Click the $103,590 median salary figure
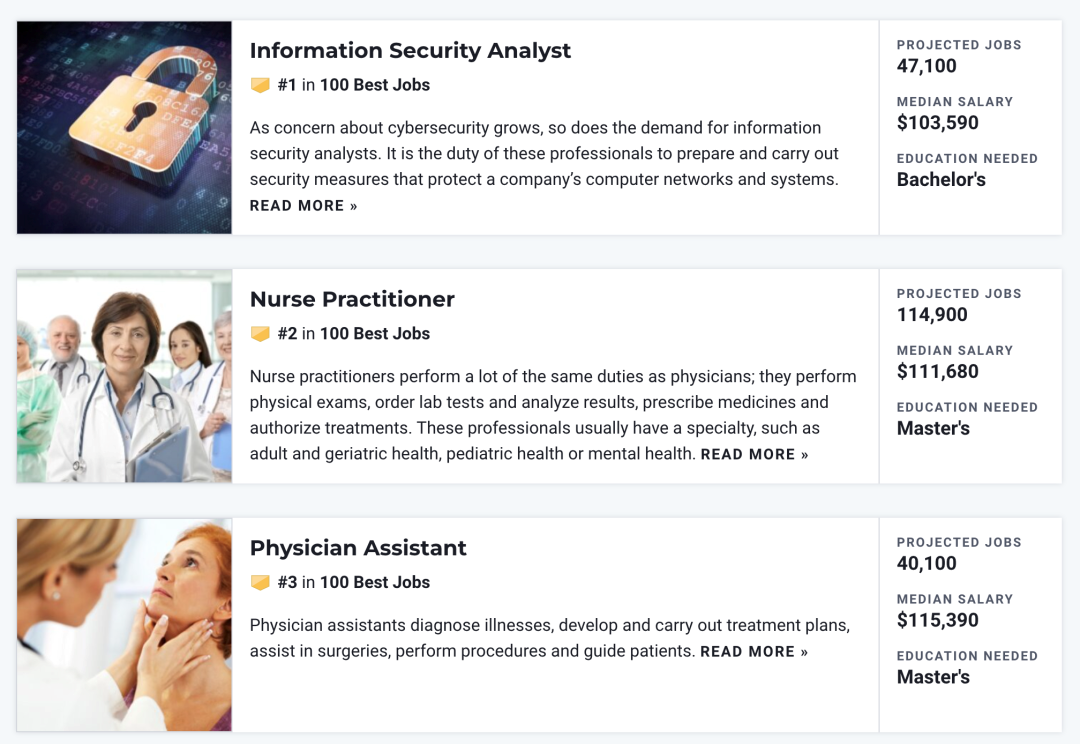This screenshot has height=744, width=1080. click(937, 123)
